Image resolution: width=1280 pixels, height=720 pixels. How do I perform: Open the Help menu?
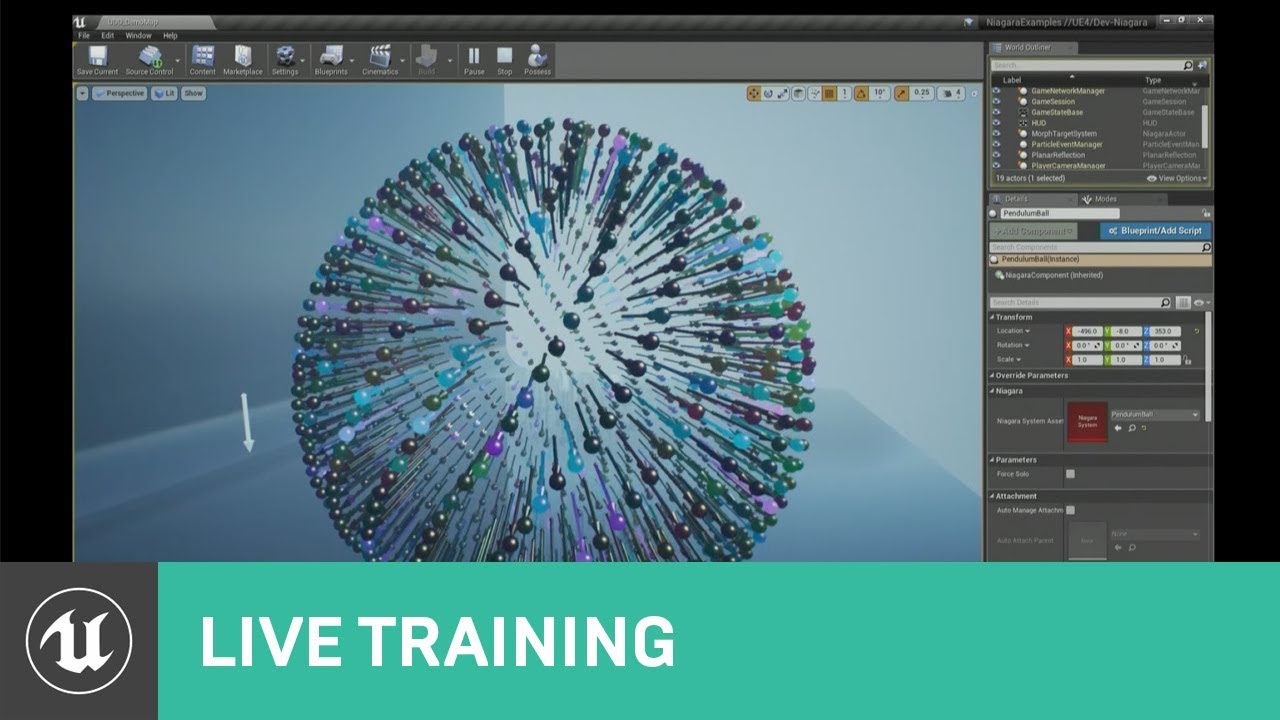point(170,35)
